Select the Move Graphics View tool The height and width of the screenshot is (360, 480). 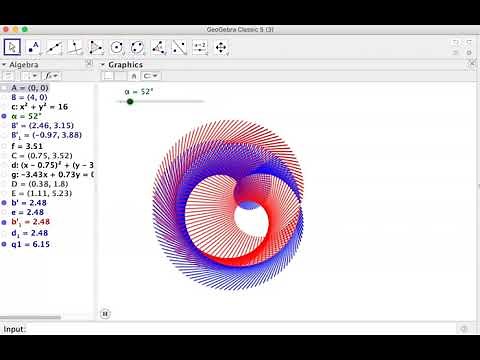[x=221, y=47]
